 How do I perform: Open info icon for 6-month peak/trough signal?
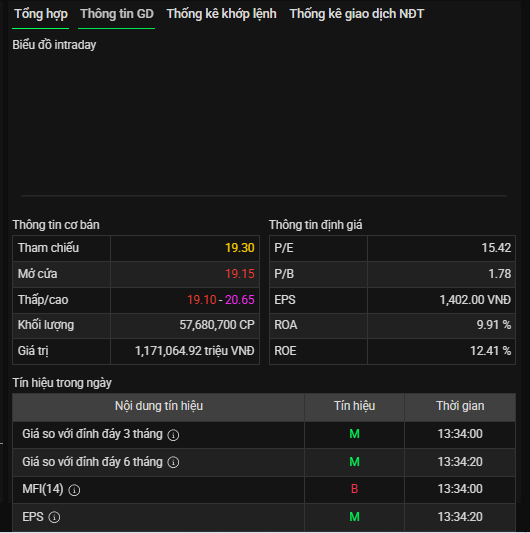tap(173, 462)
